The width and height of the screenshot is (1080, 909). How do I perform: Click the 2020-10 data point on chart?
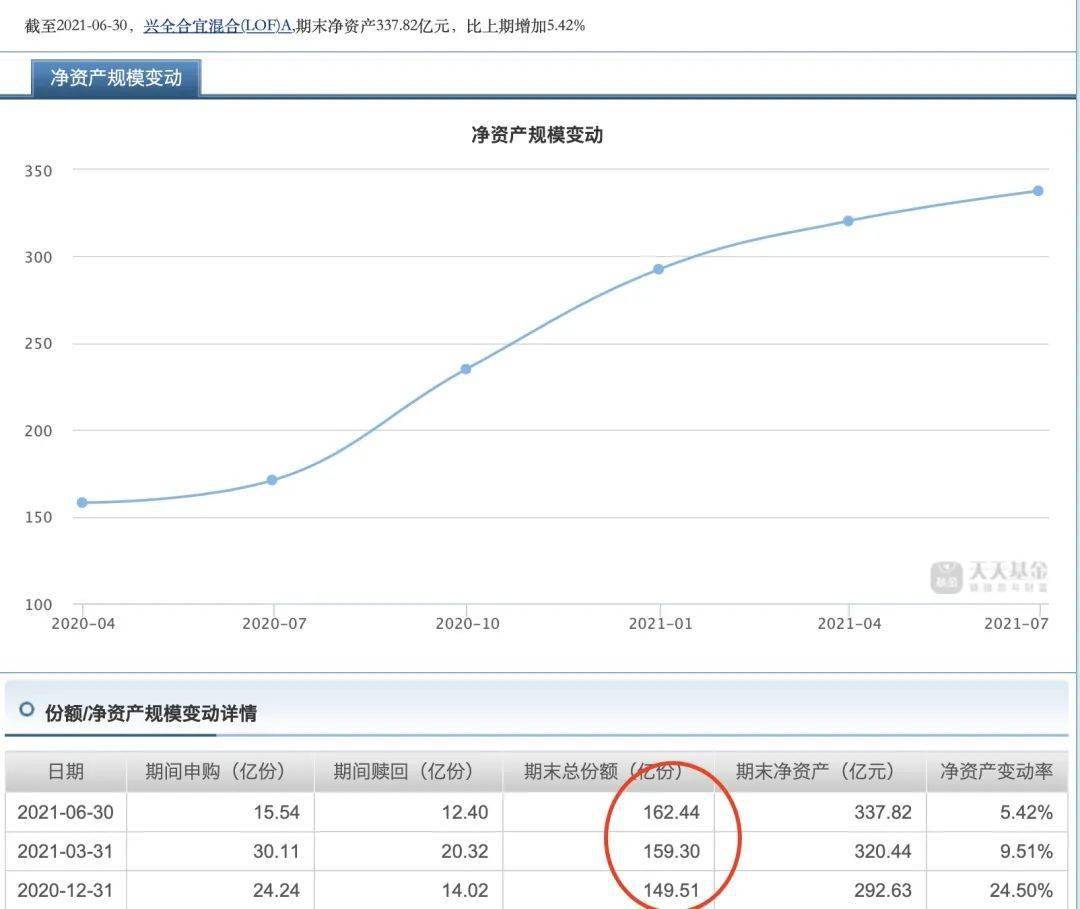click(x=466, y=369)
